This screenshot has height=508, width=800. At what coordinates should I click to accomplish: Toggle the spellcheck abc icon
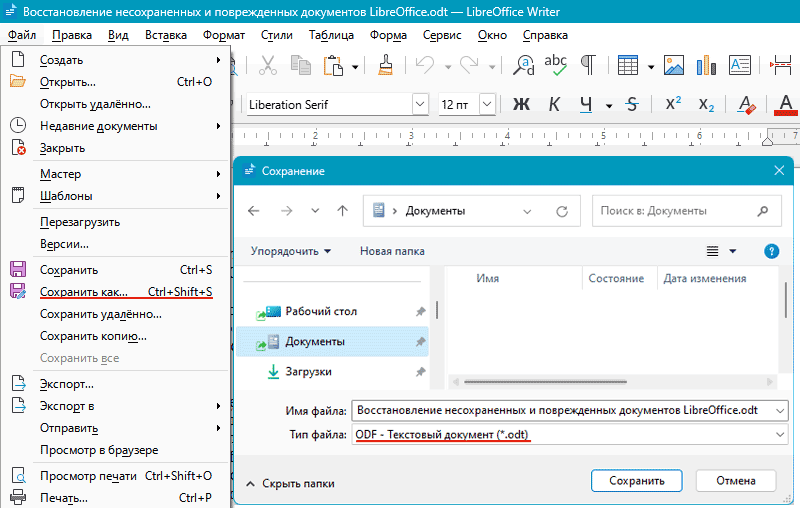pyautogui.click(x=556, y=65)
